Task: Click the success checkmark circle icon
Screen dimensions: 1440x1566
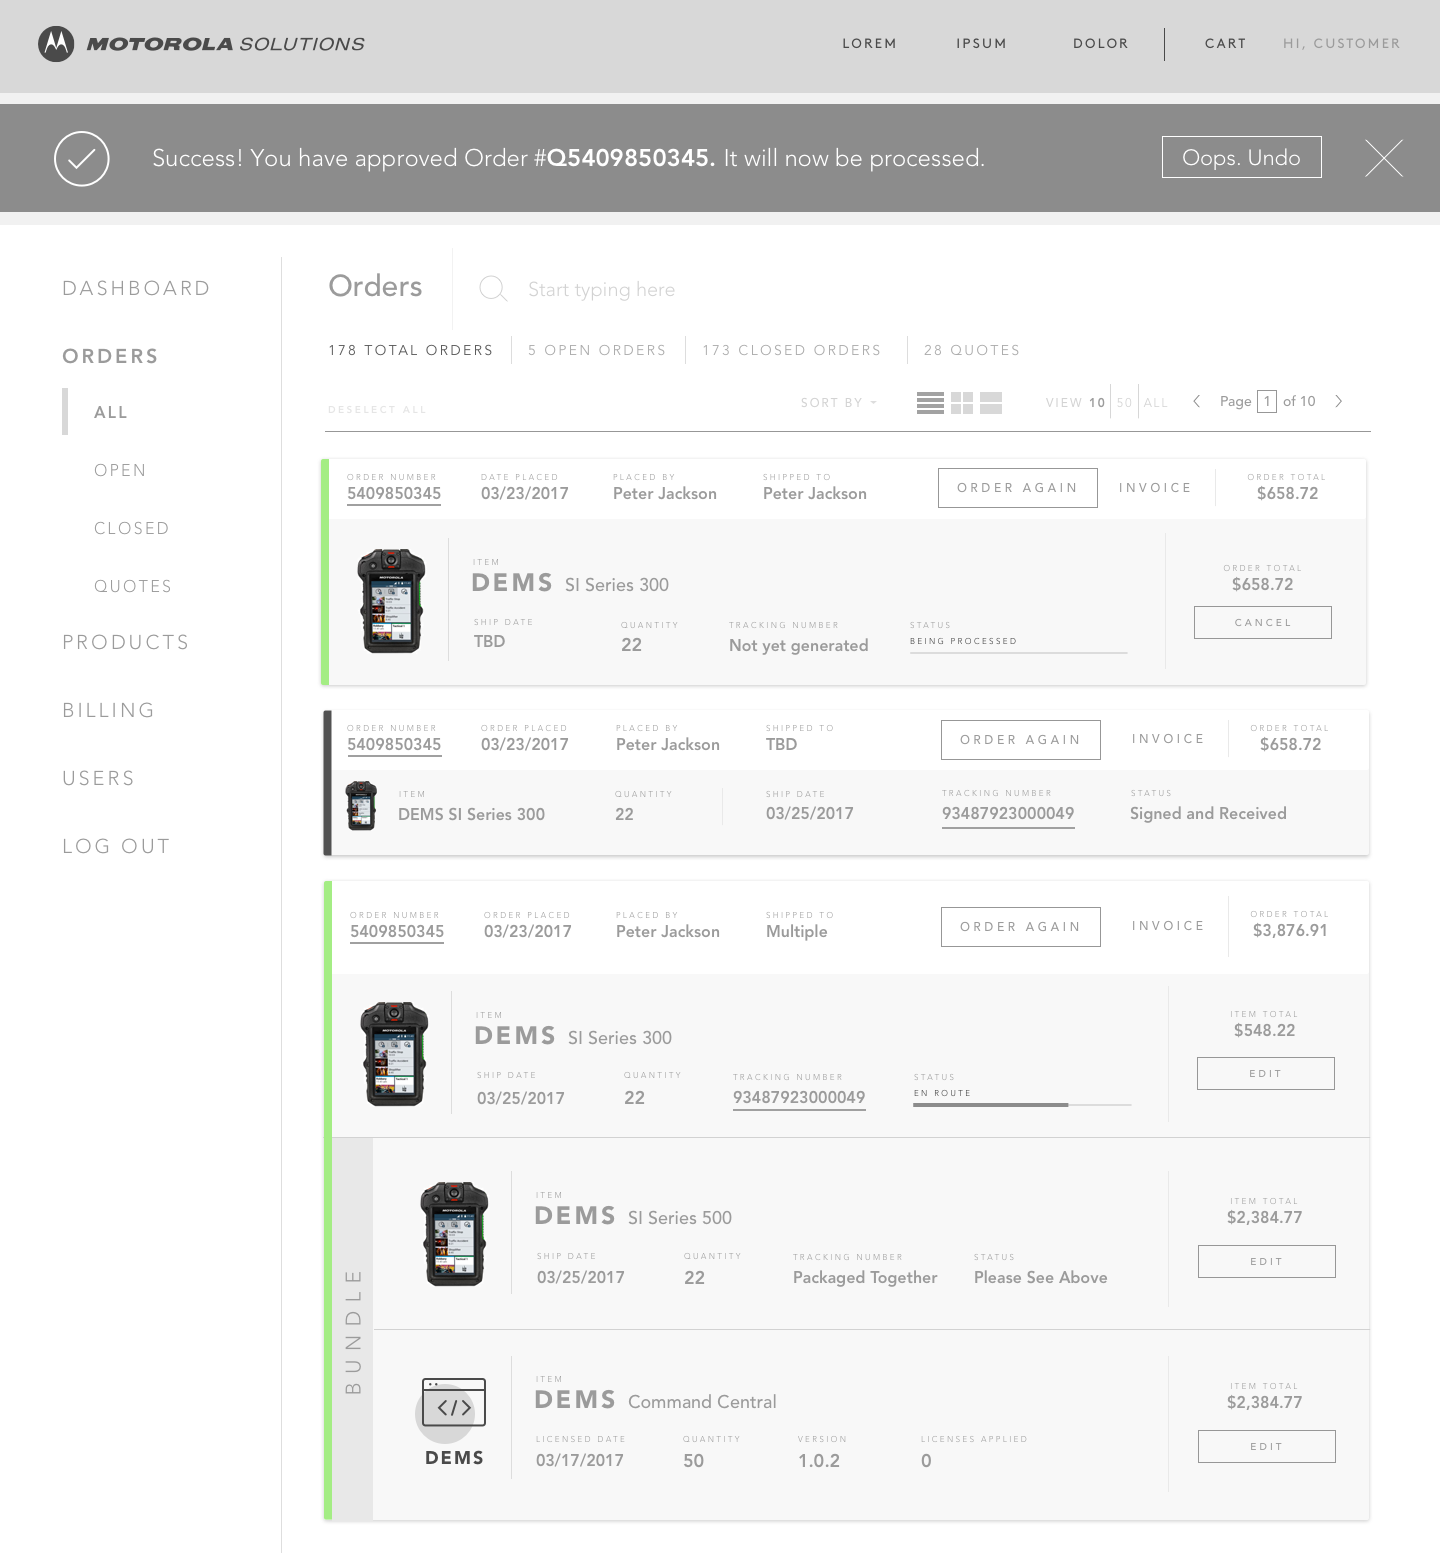Action: coord(82,158)
